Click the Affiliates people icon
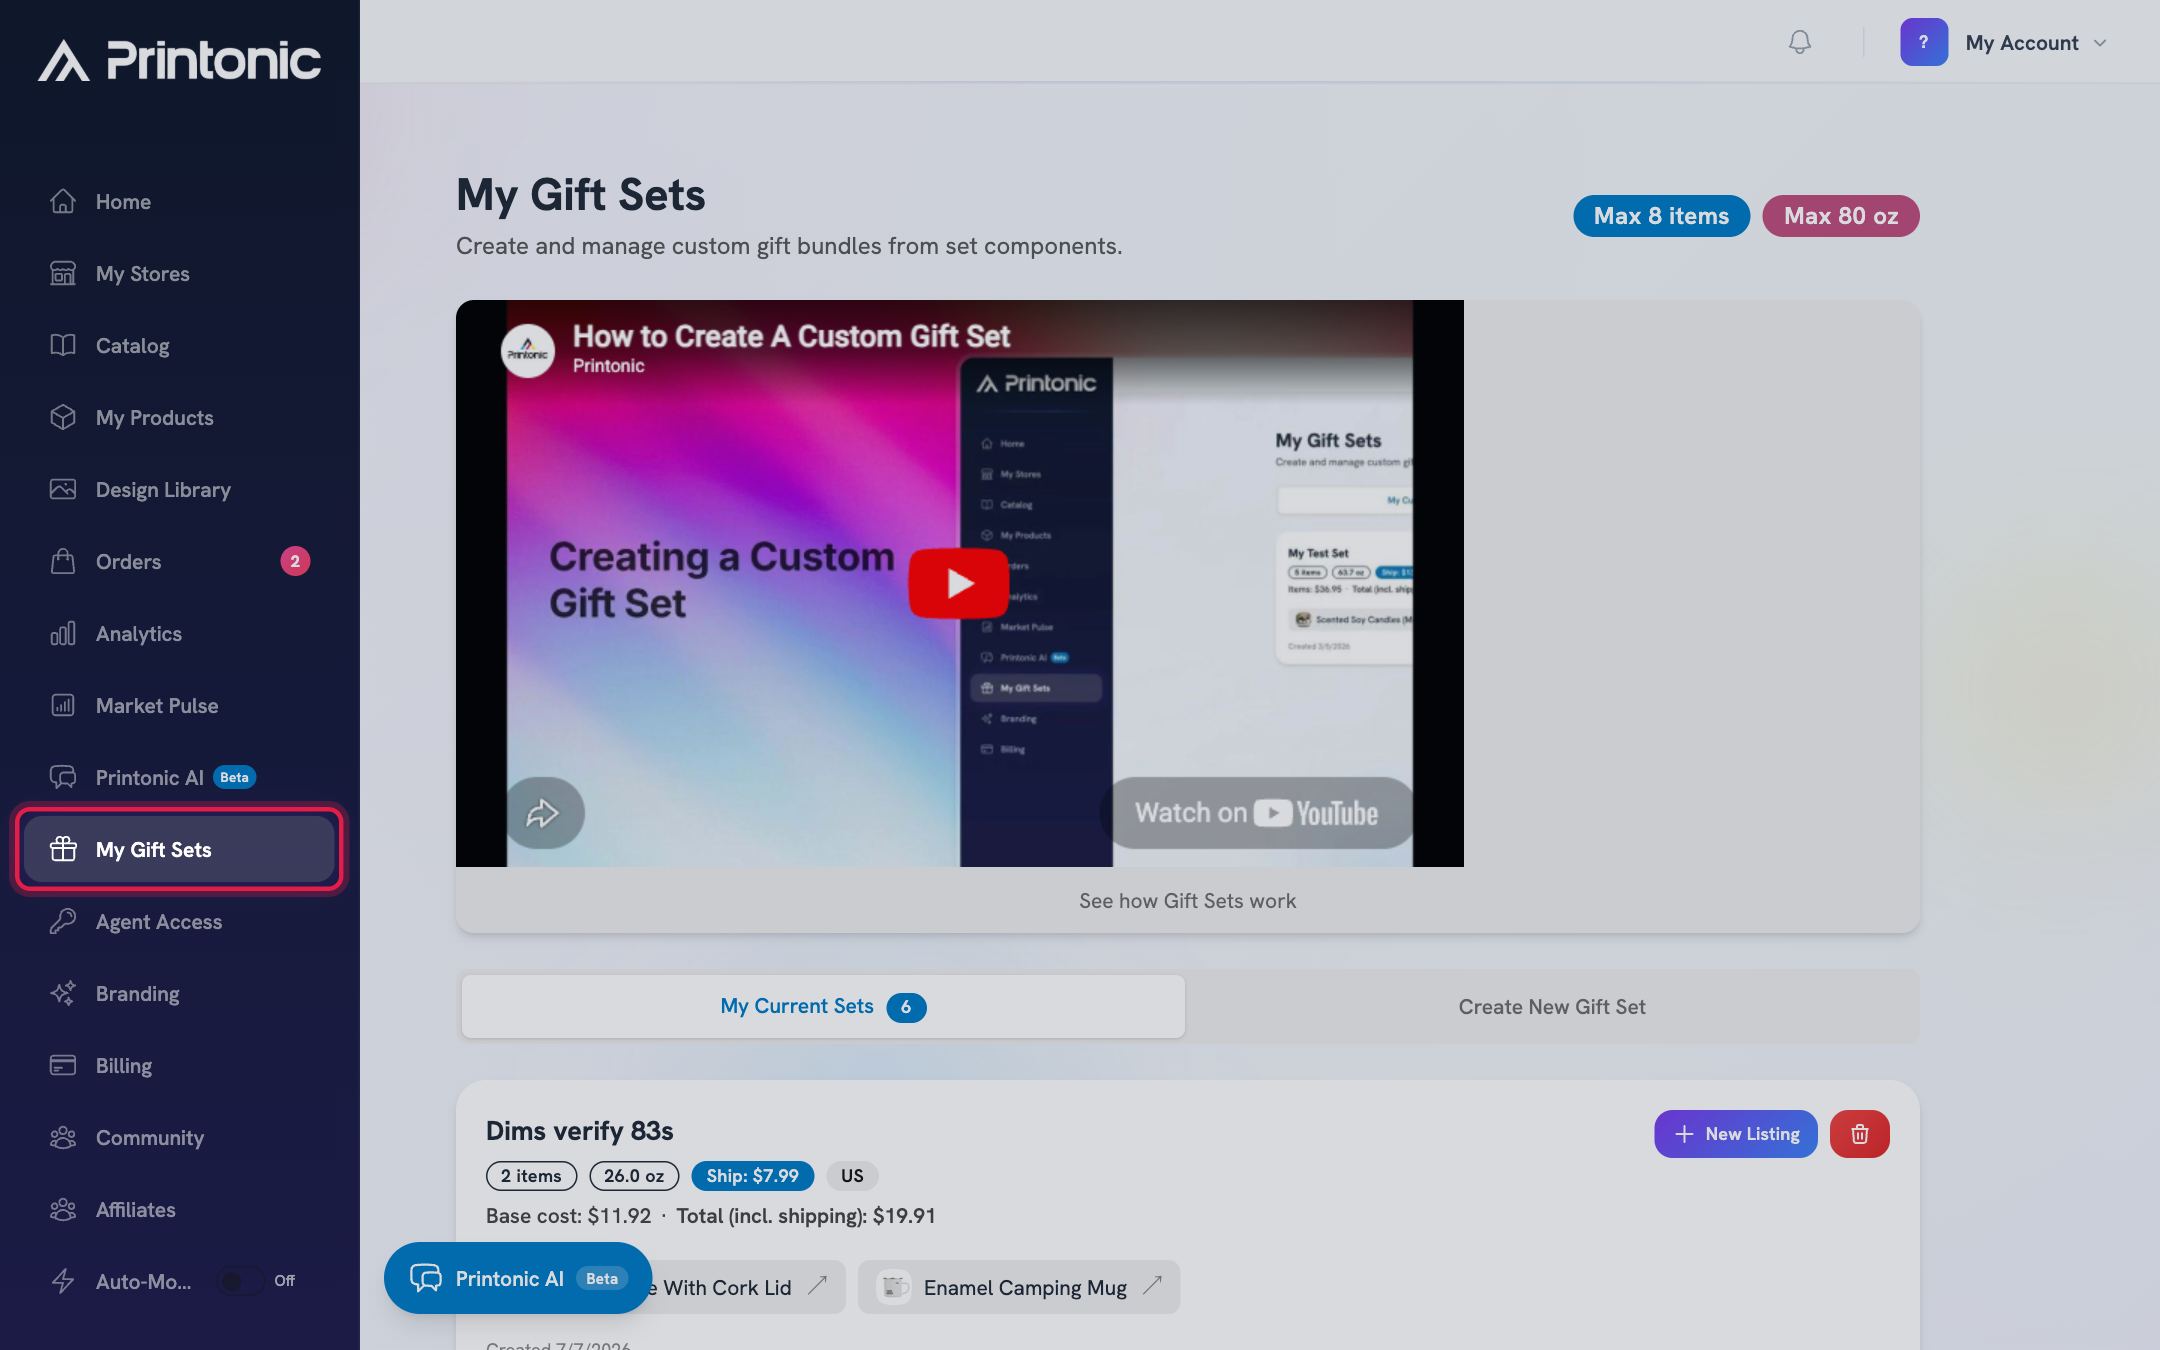 tap(63, 1209)
